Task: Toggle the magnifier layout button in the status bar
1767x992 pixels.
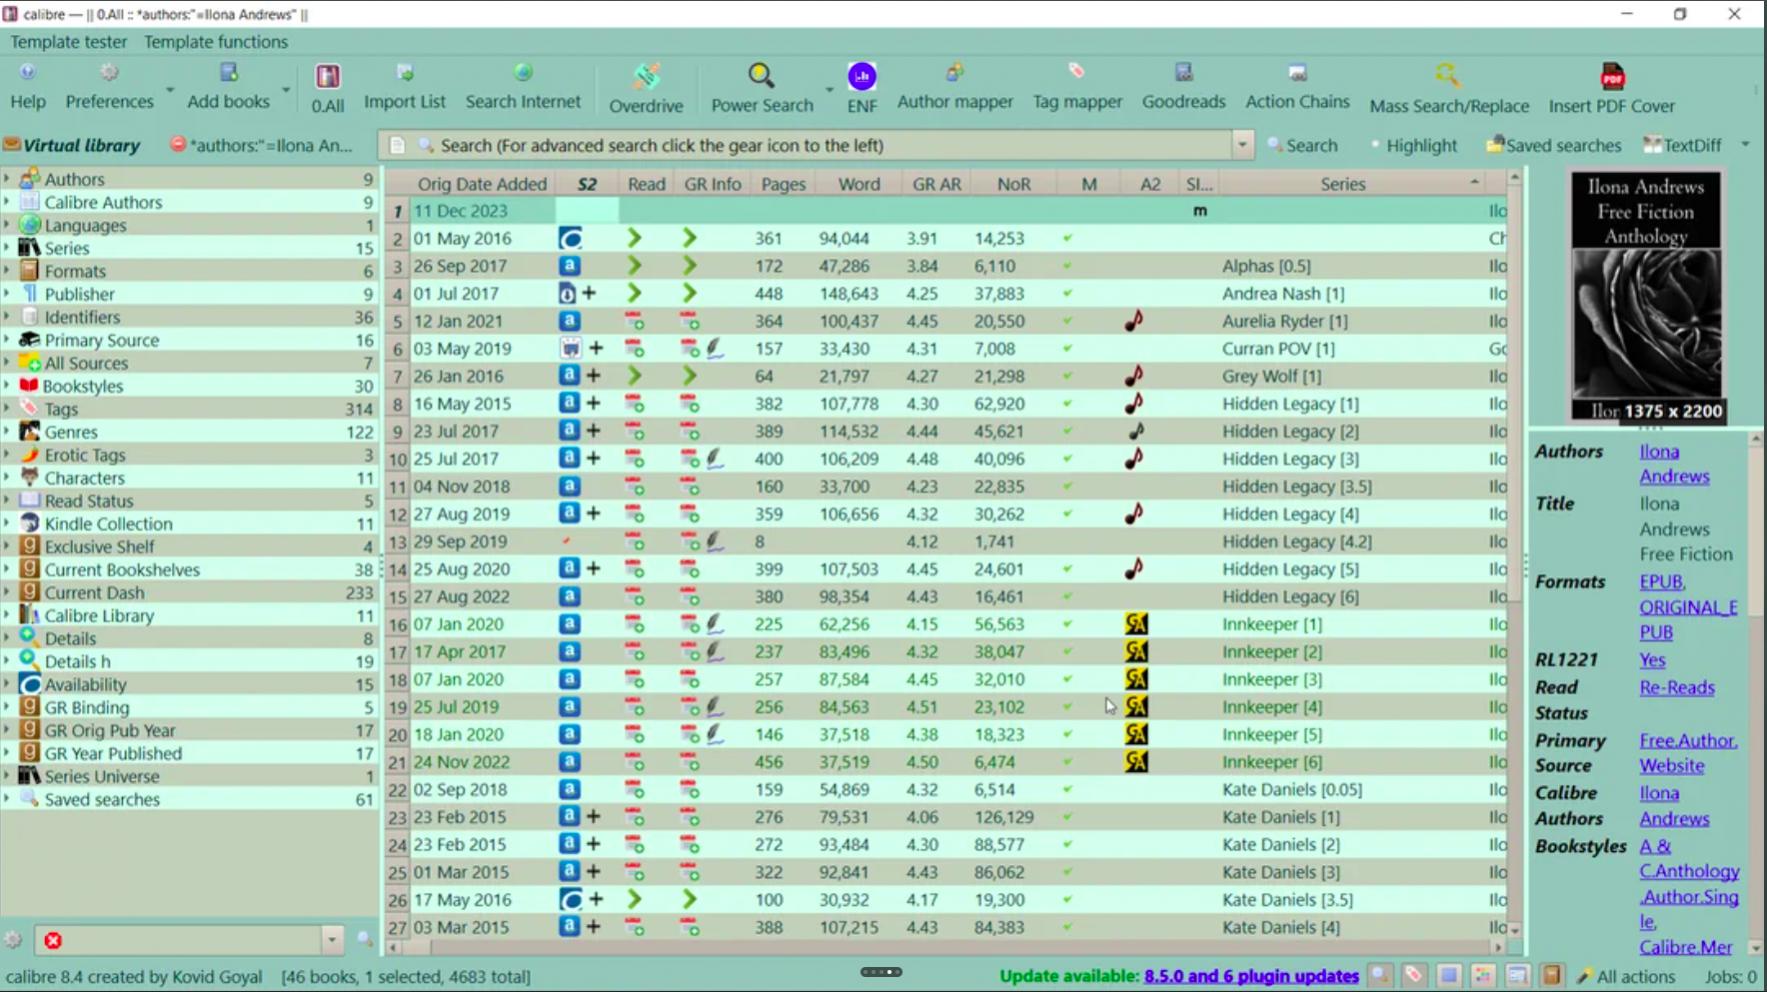Action: (1380, 975)
